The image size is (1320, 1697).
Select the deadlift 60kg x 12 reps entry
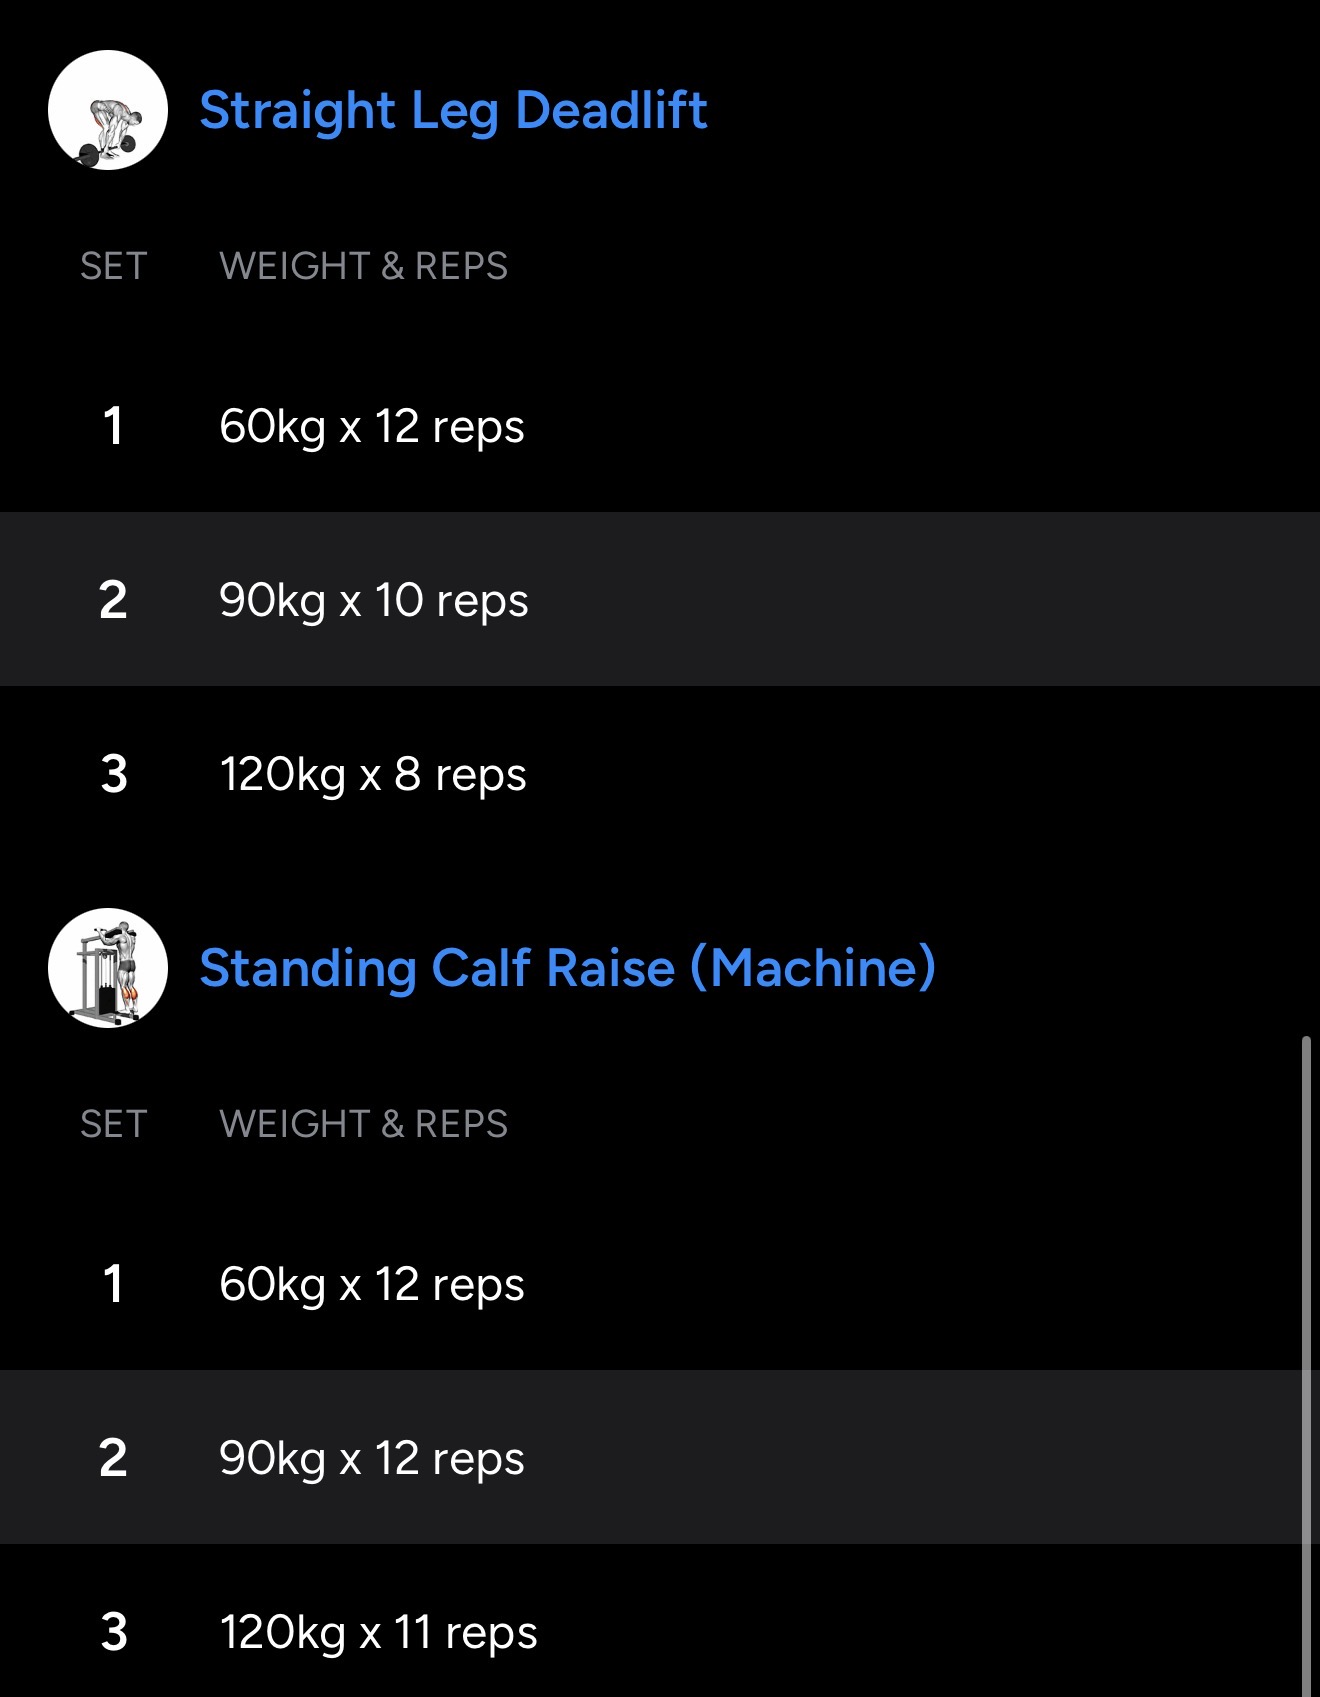(371, 426)
